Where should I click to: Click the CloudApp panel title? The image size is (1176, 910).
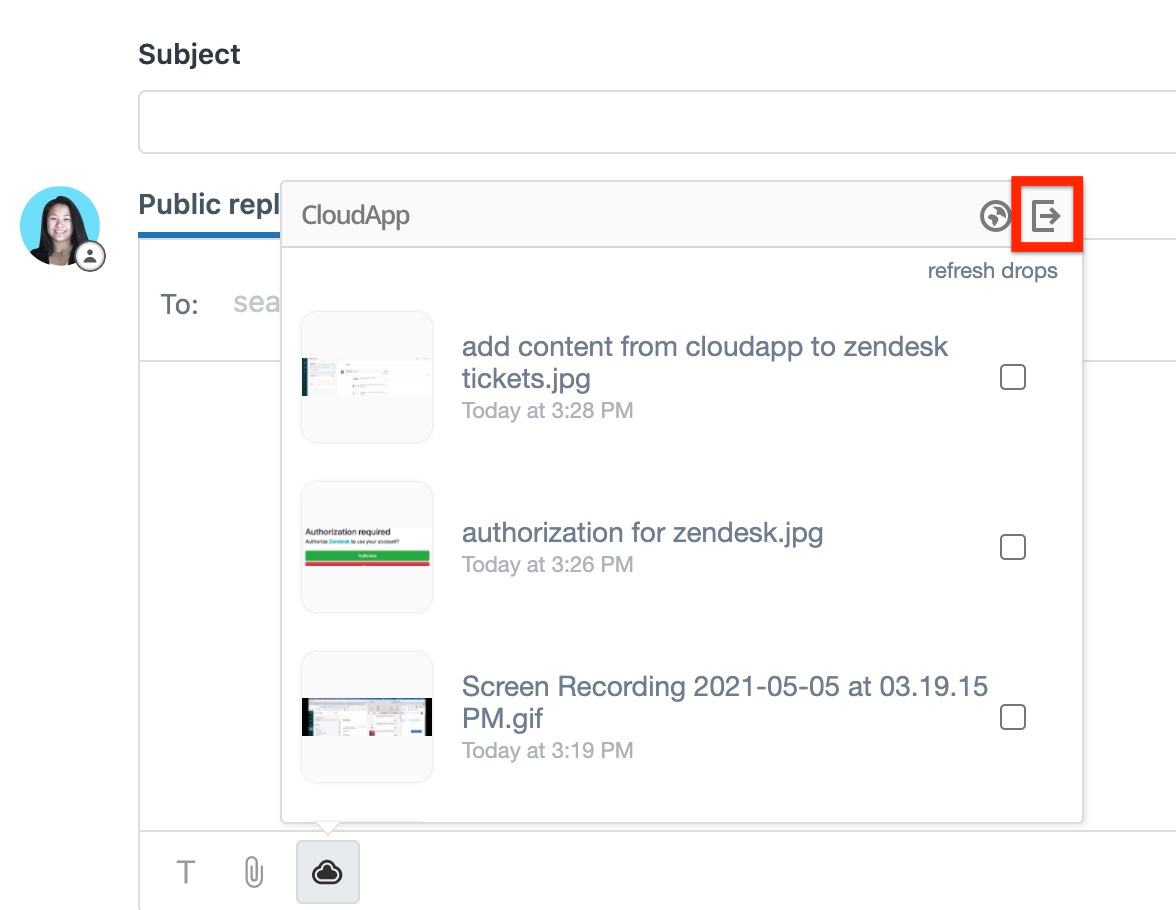[356, 215]
